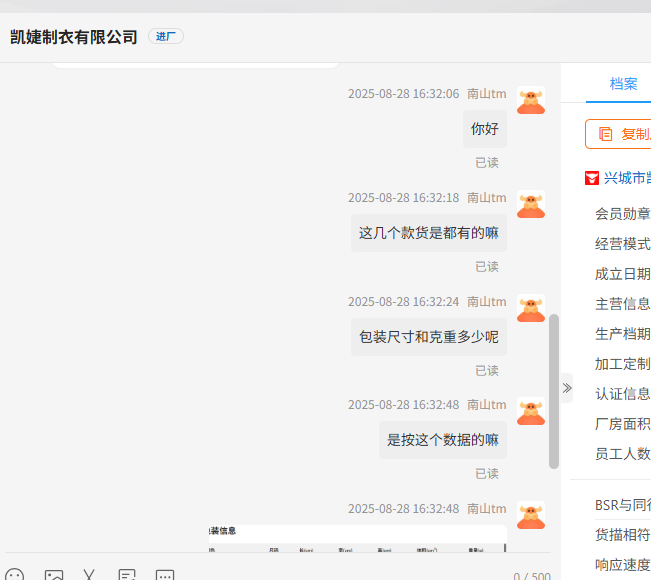
Task: Click the 进厂 tag button
Action: tap(166, 36)
